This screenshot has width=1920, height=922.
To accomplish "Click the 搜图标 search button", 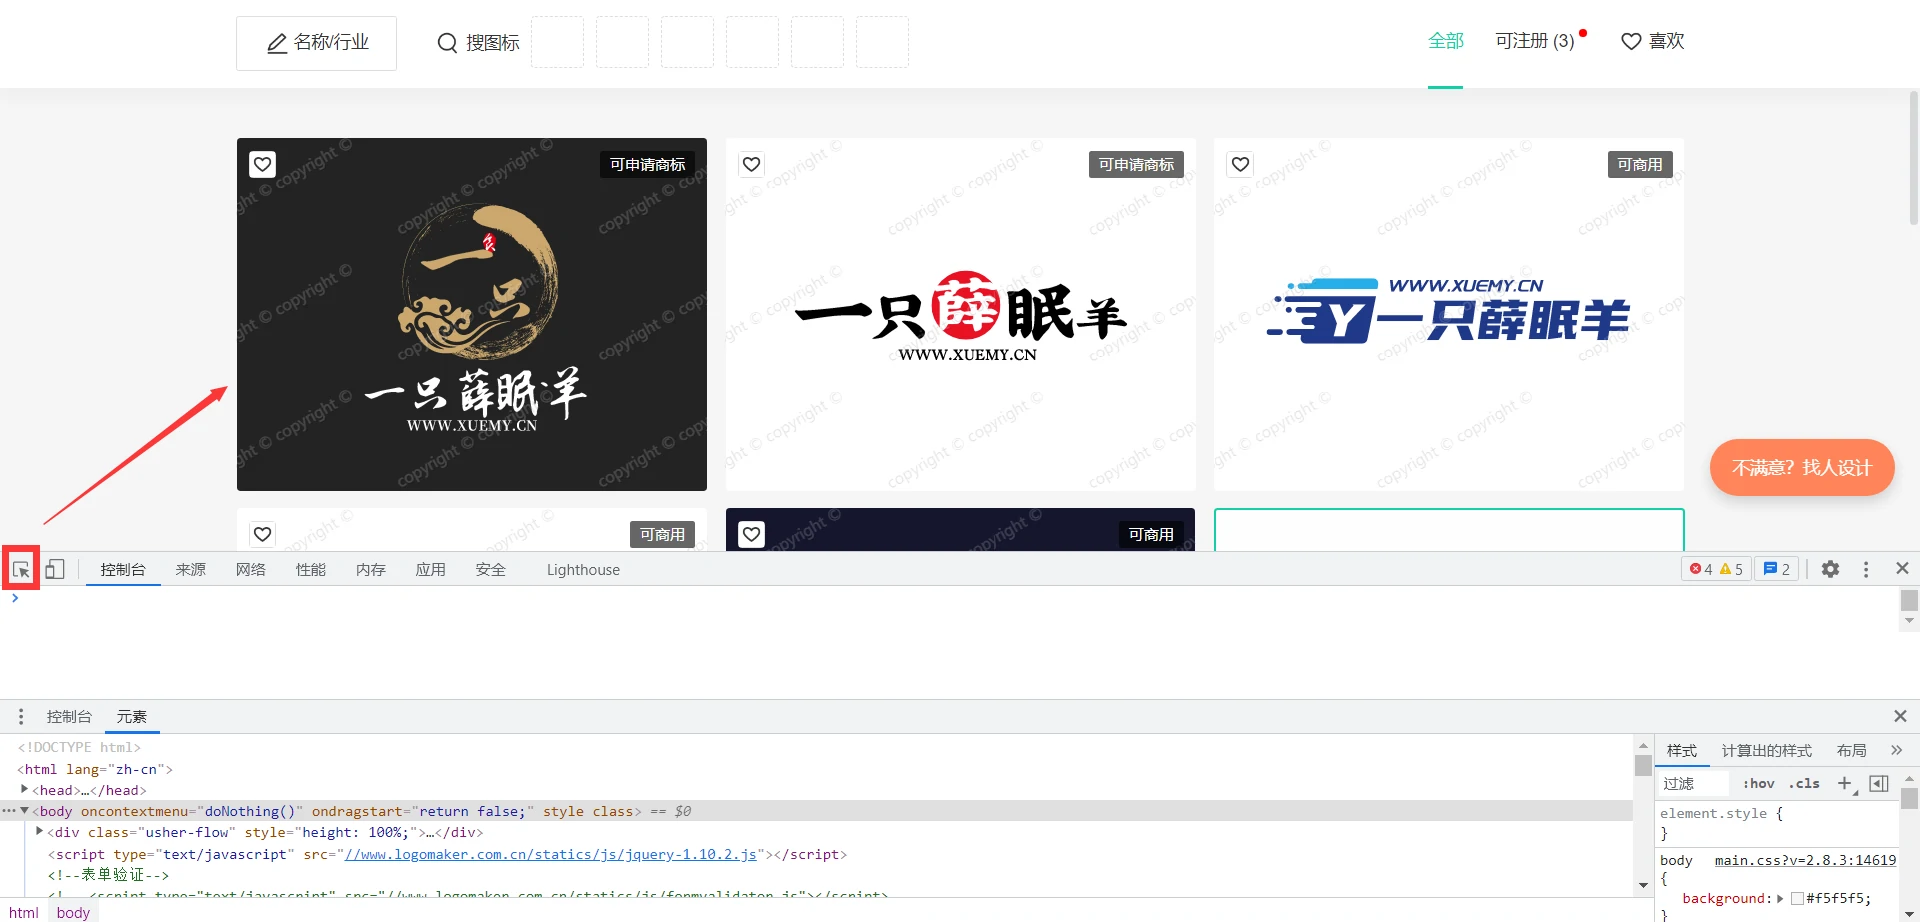I will pyautogui.click(x=478, y=43).
